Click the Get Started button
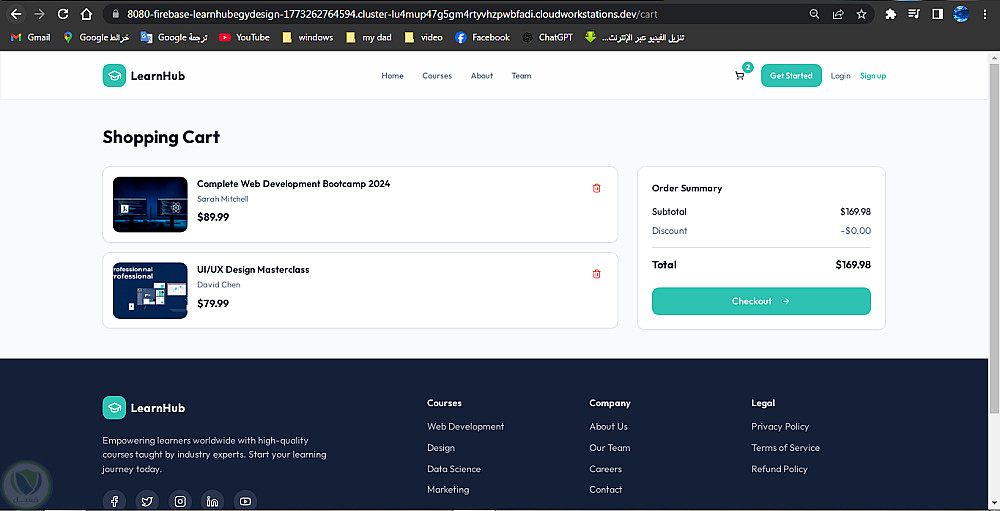The width and height of the screenshot is (1000, 511). pos(791,76)
